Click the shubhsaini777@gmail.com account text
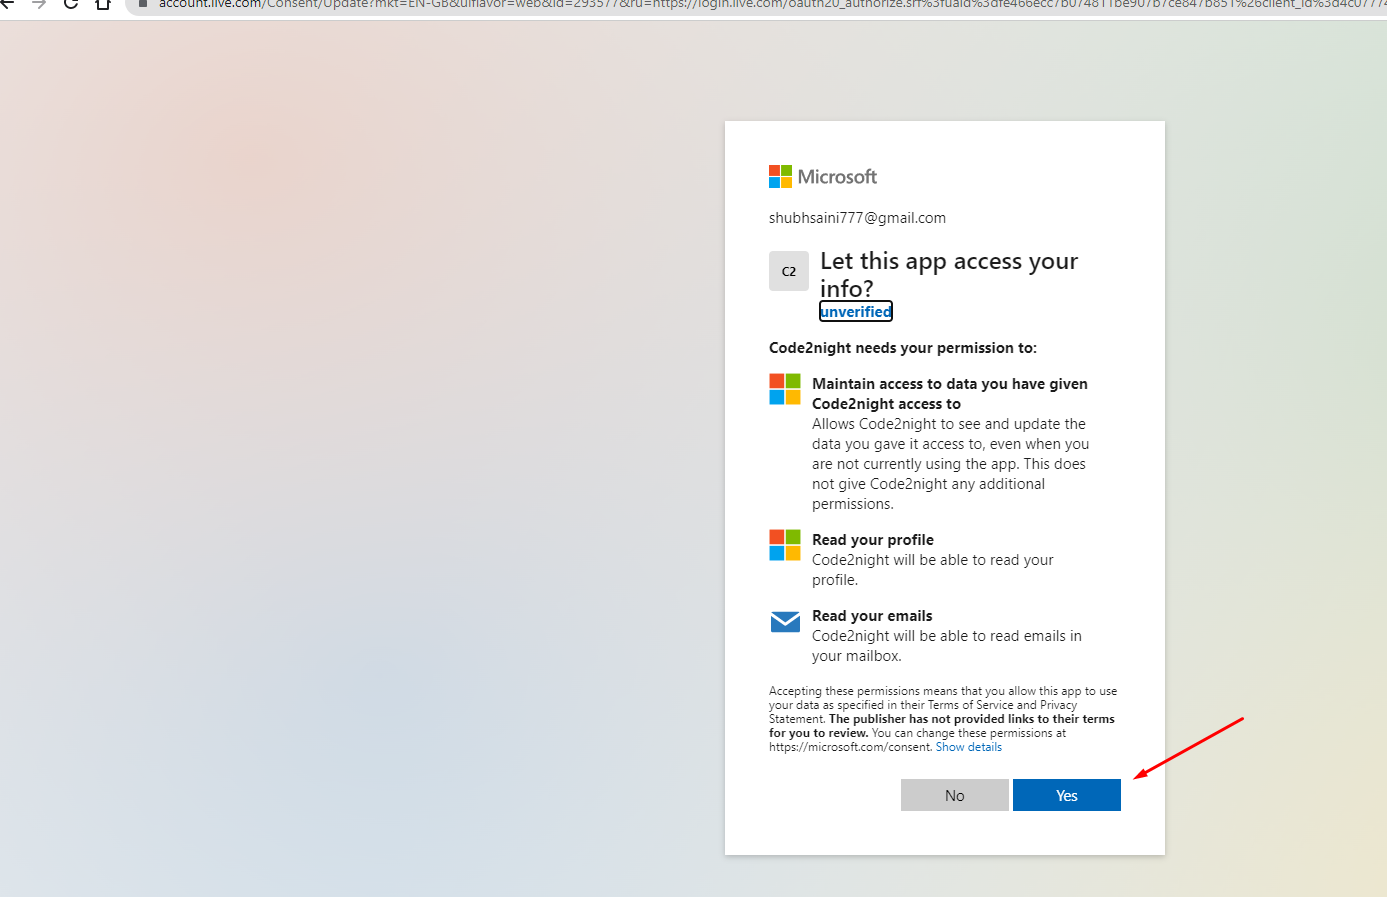The height and width of the screenshot is (897, 1387). [857, 218]
